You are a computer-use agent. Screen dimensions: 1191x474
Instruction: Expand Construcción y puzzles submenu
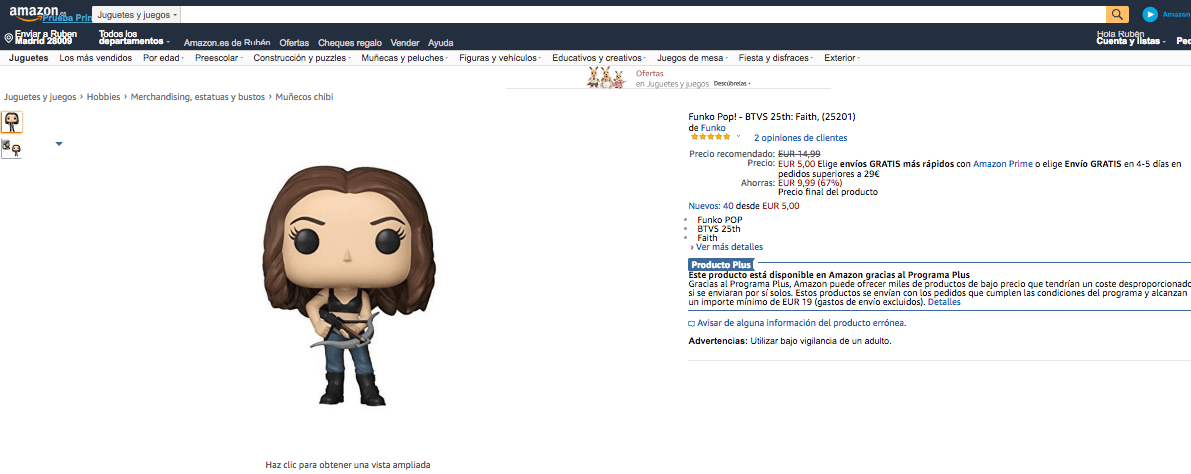click(302, 58)
